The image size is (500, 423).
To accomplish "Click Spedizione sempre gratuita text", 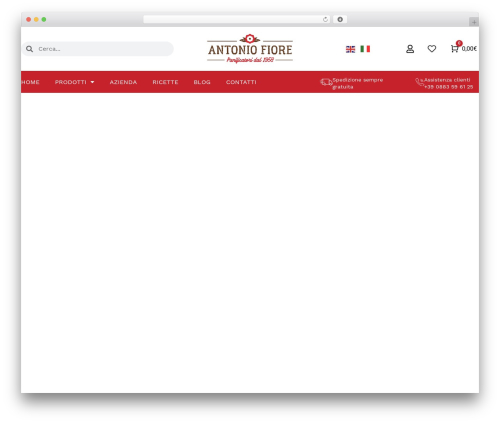I will 358,83.
